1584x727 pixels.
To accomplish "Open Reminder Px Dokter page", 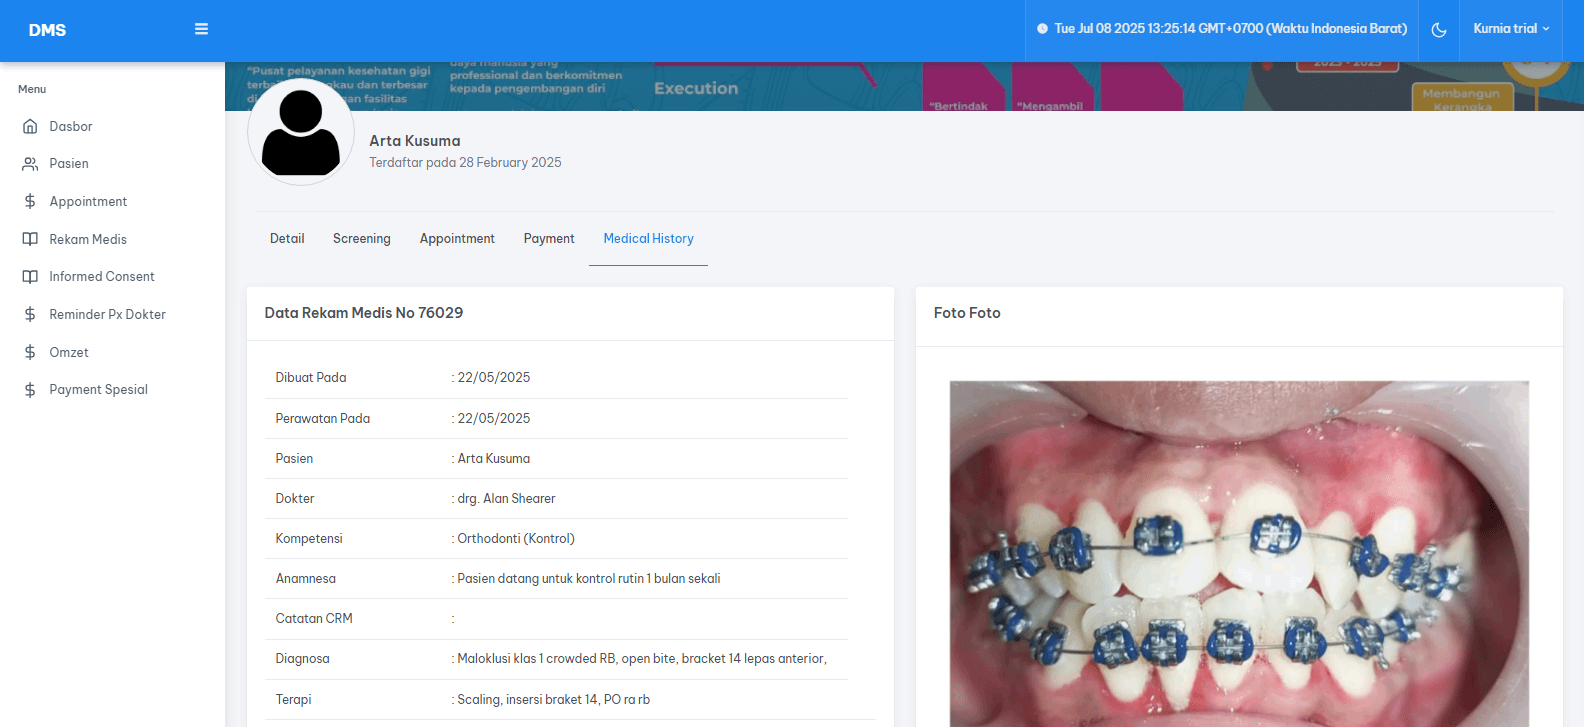I will 107,315.
